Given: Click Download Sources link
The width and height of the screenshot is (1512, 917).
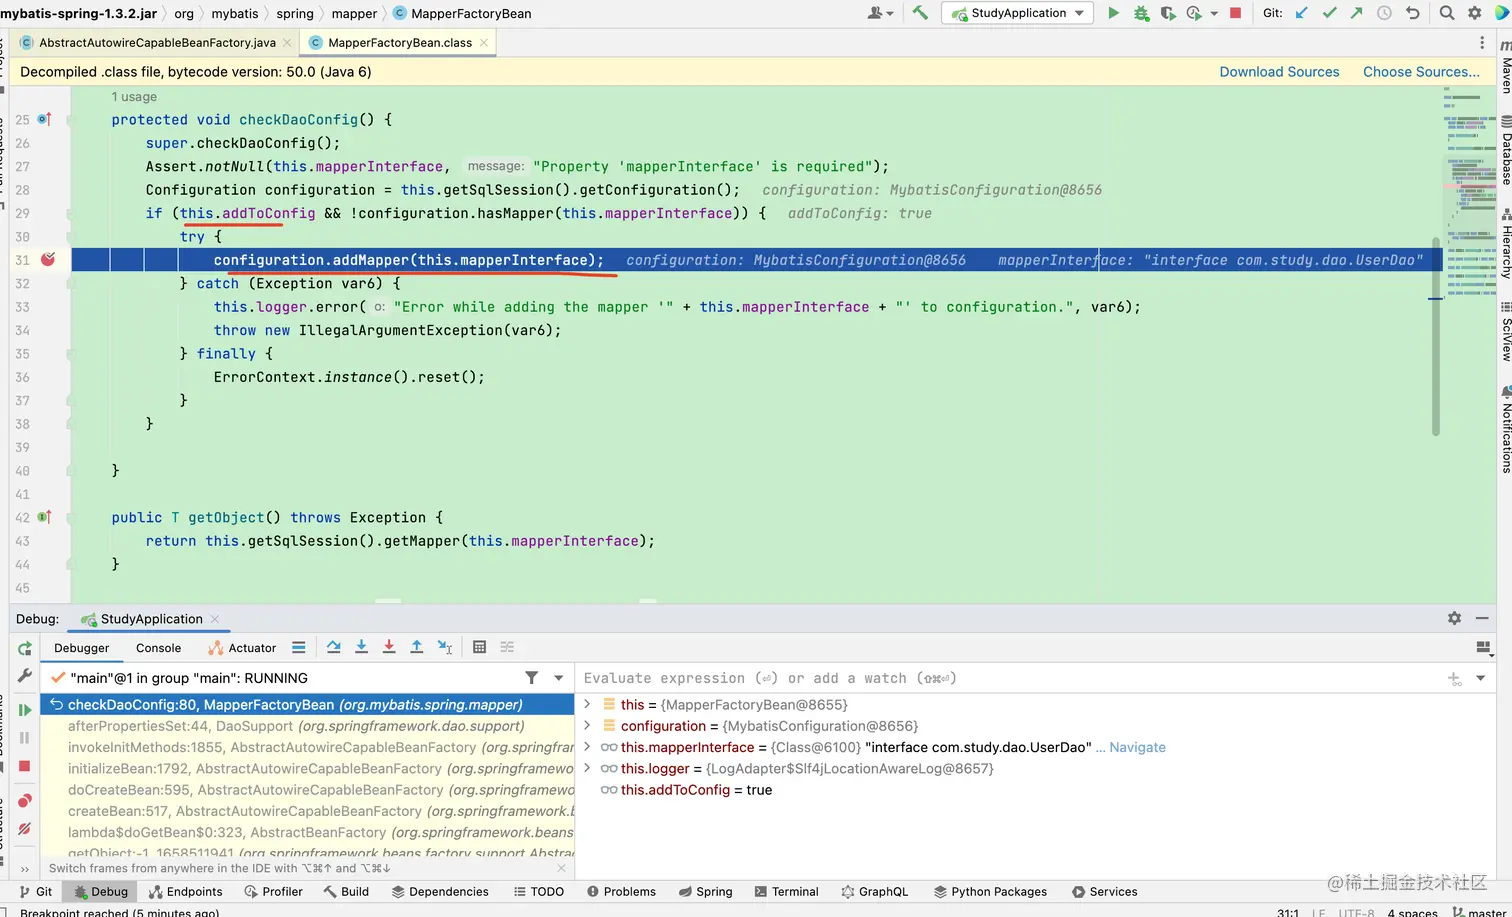Looking at the screenshot, I should click(x=1279, y=72).
